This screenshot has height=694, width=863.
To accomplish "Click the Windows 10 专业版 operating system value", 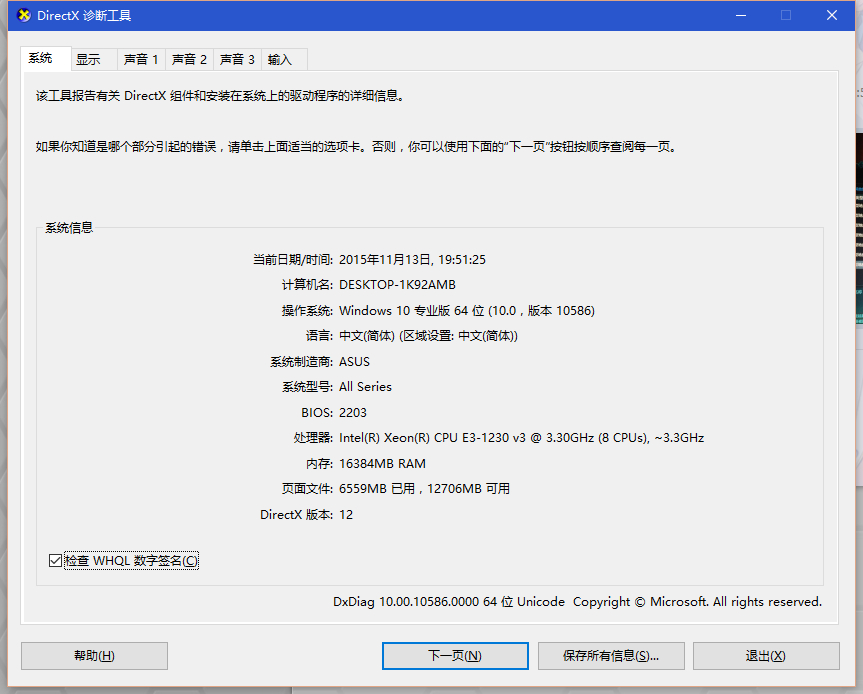I will click(x=467, y=310).
